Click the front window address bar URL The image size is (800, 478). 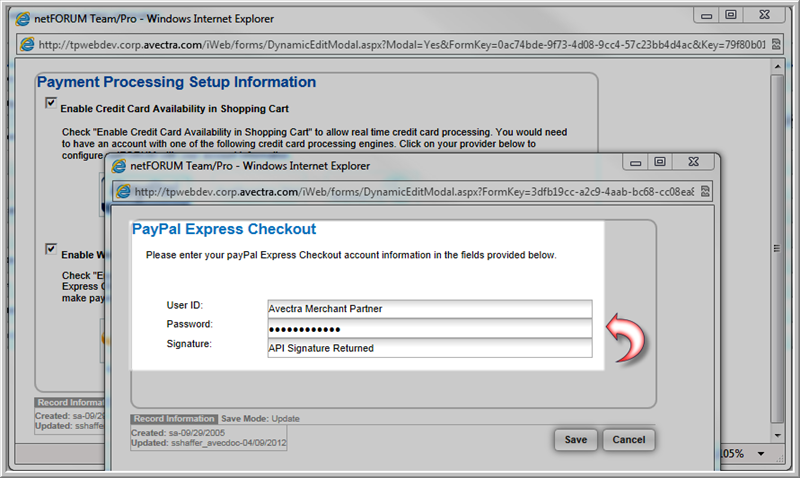click(414, 192)
